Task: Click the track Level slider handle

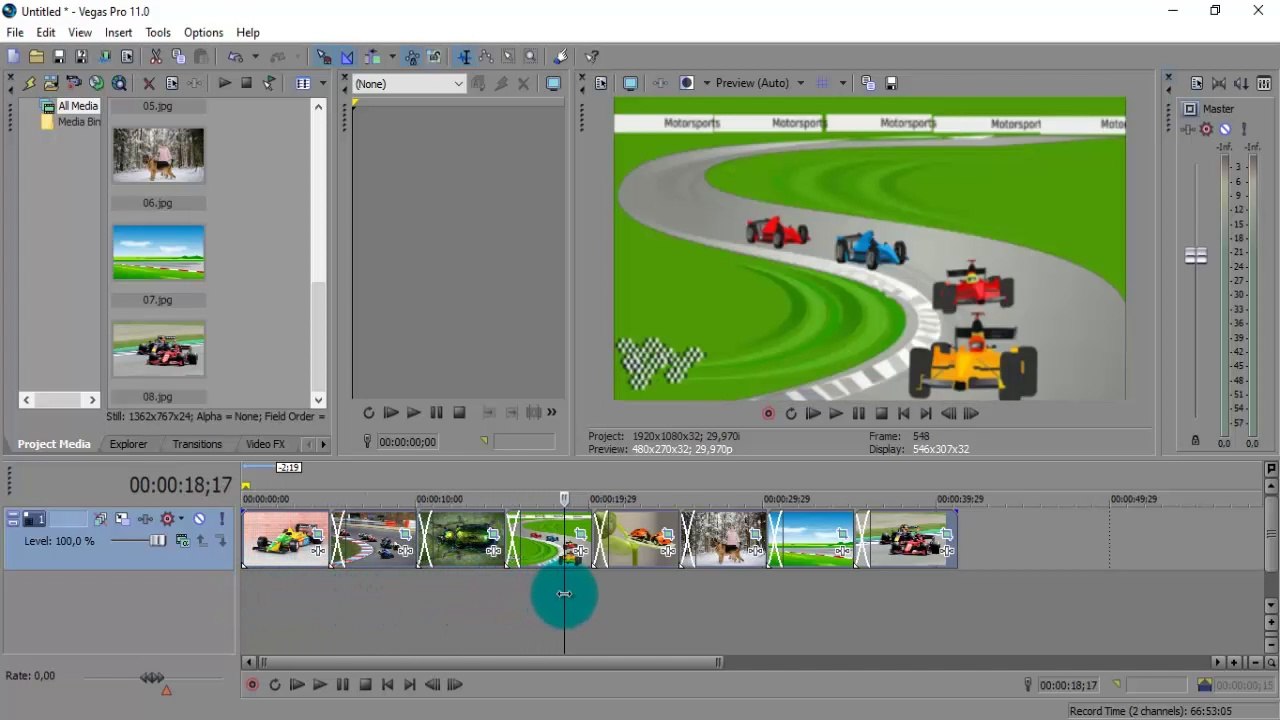Action: 157,541
